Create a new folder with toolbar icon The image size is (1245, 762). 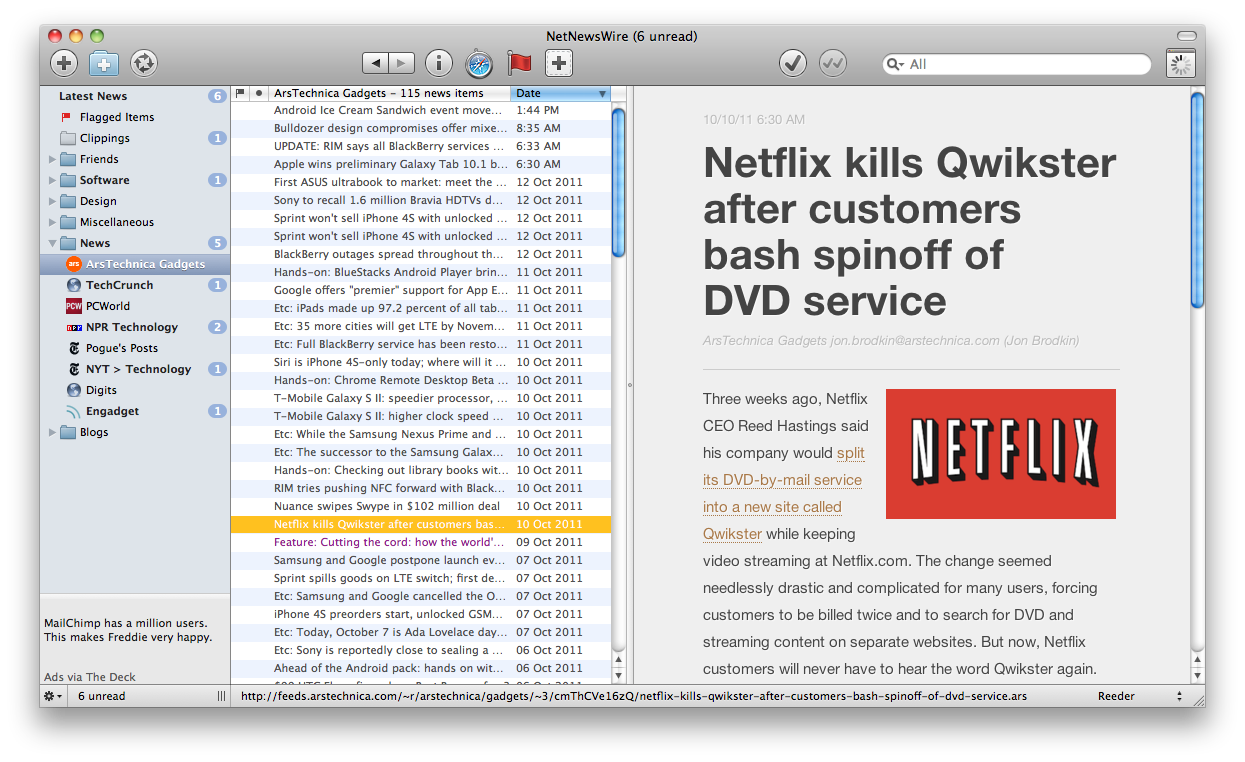coord(104,63)
